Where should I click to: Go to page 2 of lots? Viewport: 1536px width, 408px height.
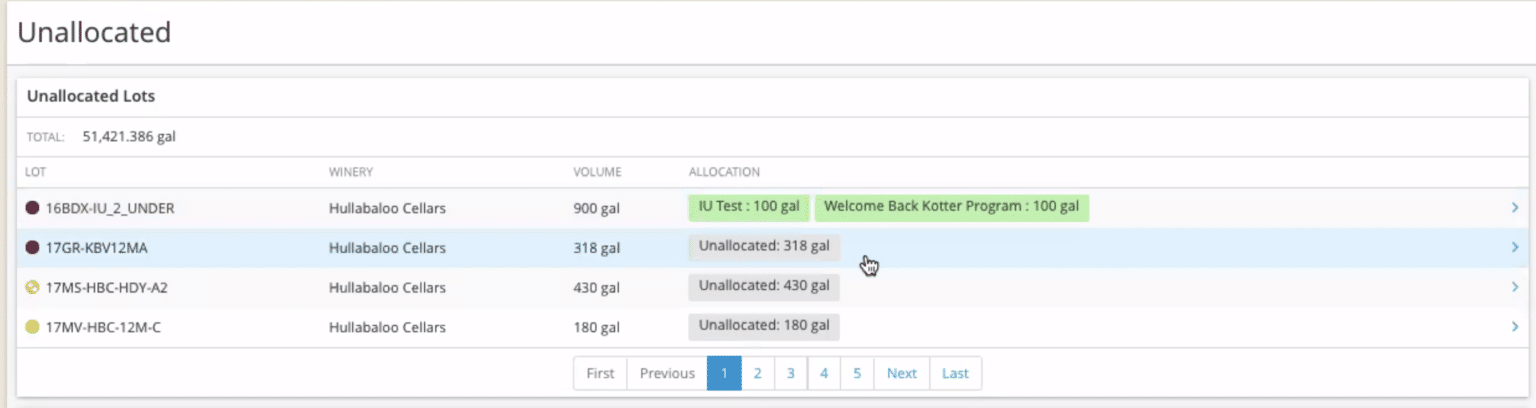(x=758, y=373)
